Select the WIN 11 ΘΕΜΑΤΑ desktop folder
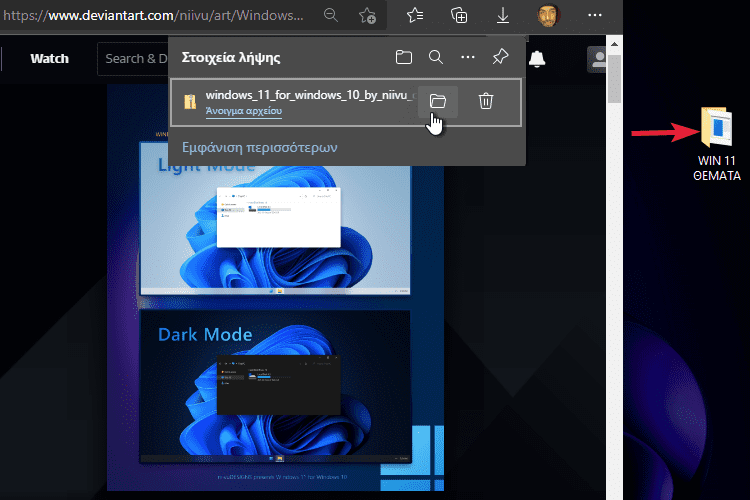The width and height of the screenshot is (750, 500). click(717, 144)
